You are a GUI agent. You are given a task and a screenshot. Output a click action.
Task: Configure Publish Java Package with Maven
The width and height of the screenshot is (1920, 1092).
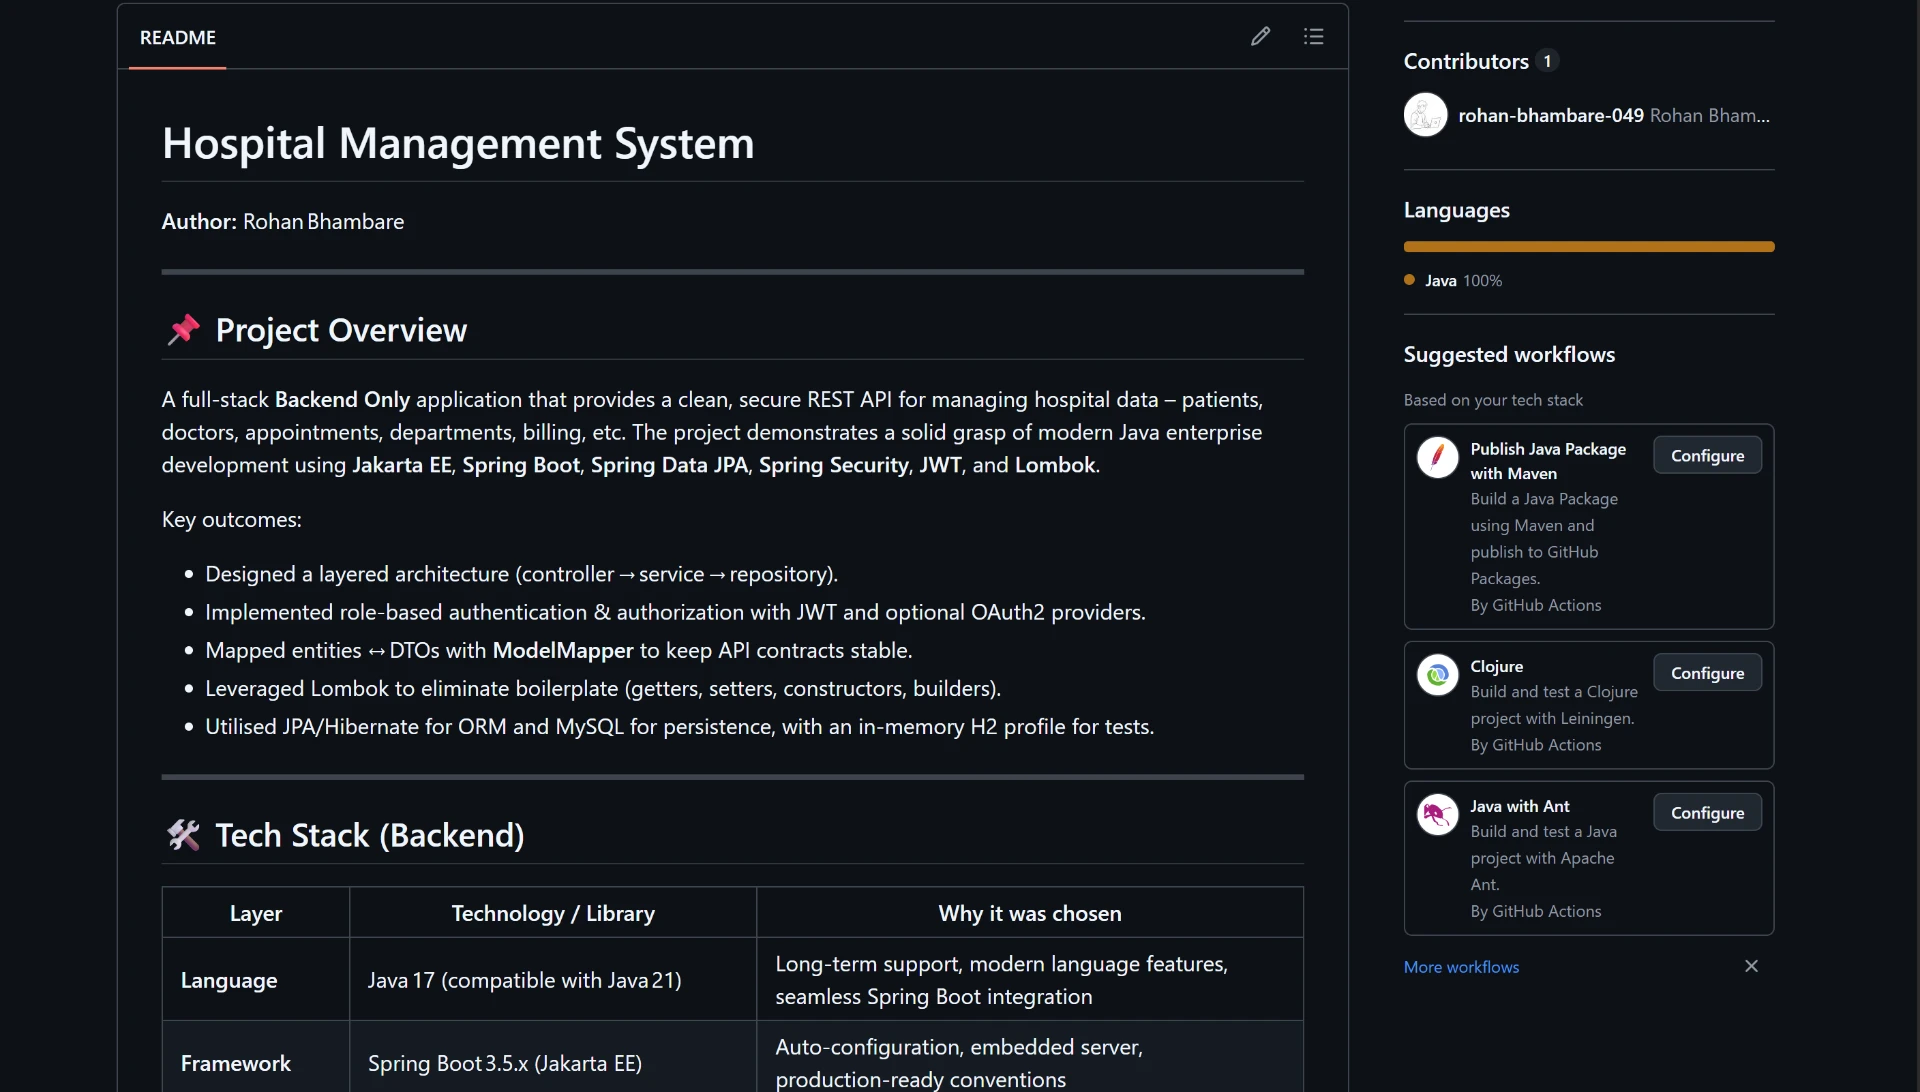[x=1707, y=455]
